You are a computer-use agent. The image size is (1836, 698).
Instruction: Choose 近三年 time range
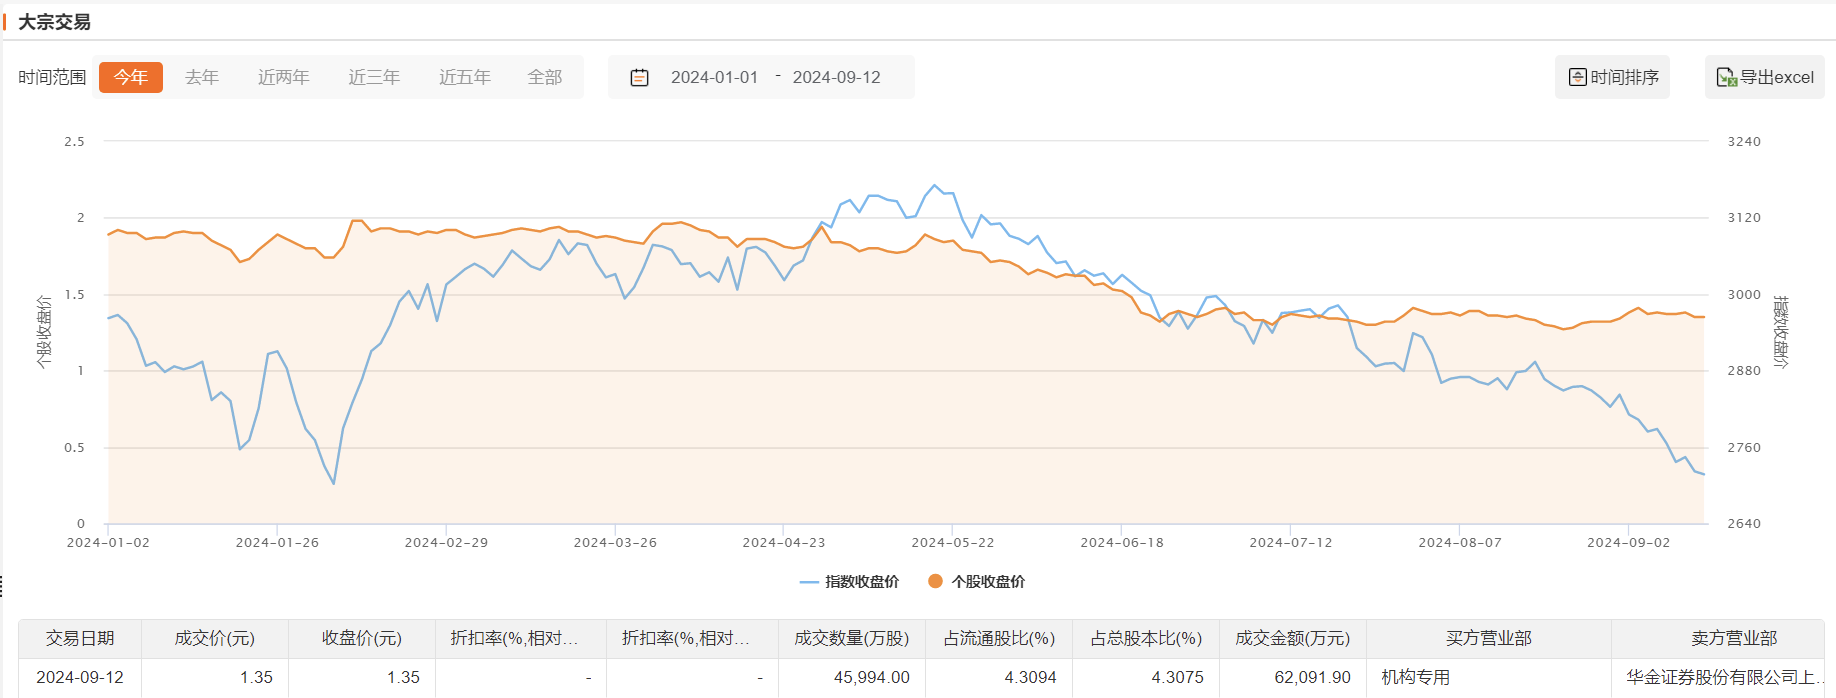(x=374, y=77)
